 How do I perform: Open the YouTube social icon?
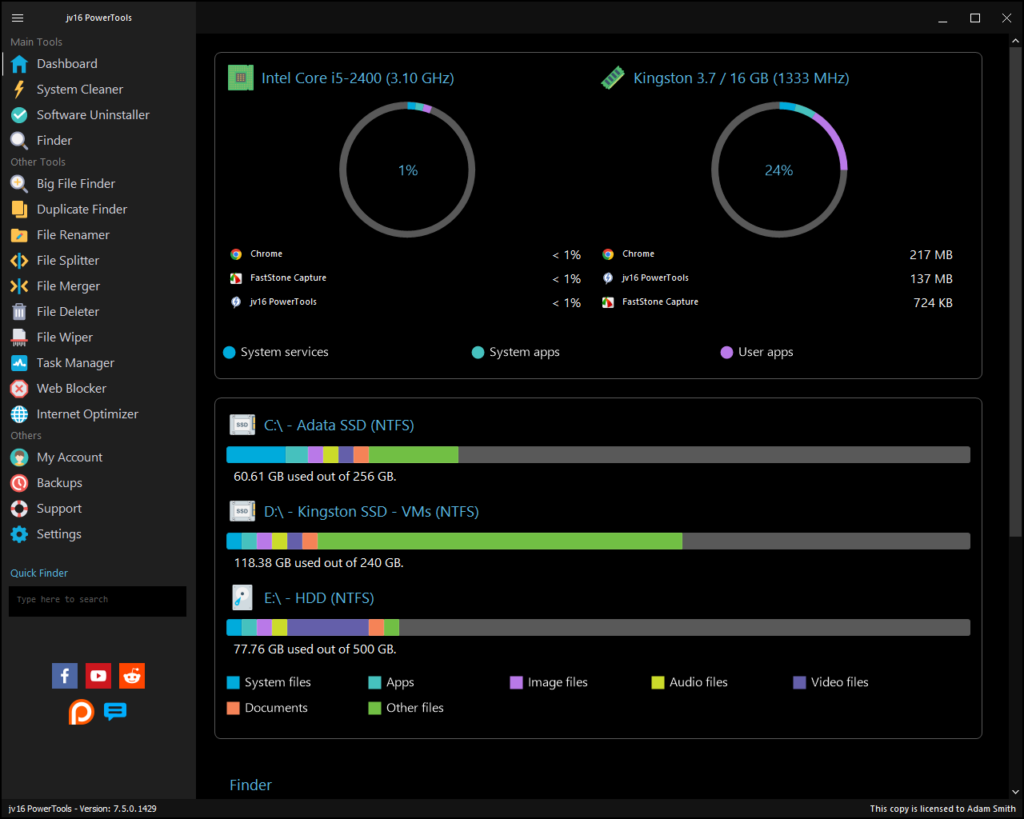pyautogui.click(x=99, y=676)
